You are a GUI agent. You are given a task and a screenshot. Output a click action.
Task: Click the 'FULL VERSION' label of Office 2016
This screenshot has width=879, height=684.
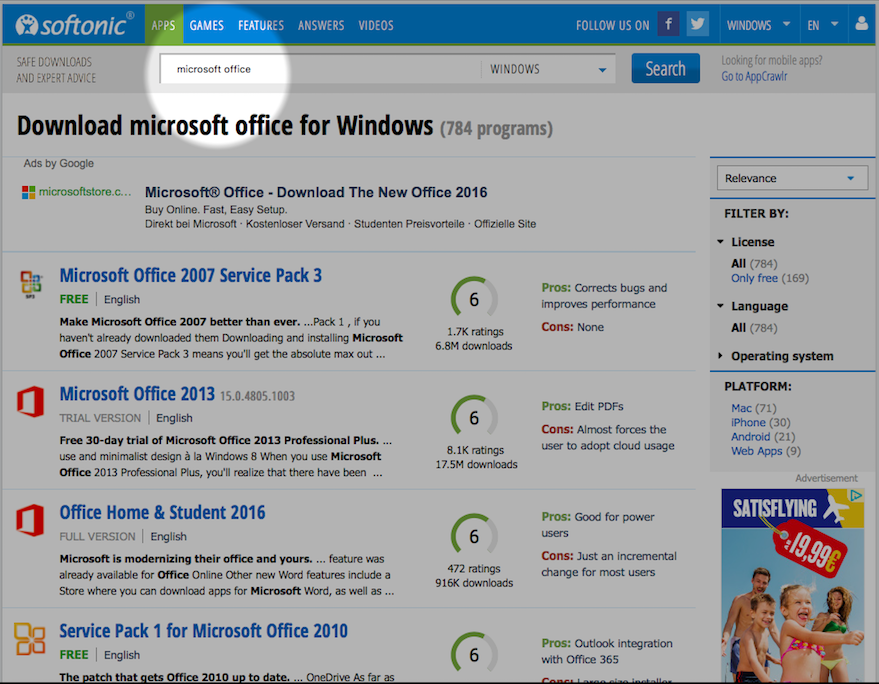tap(98, 537)
